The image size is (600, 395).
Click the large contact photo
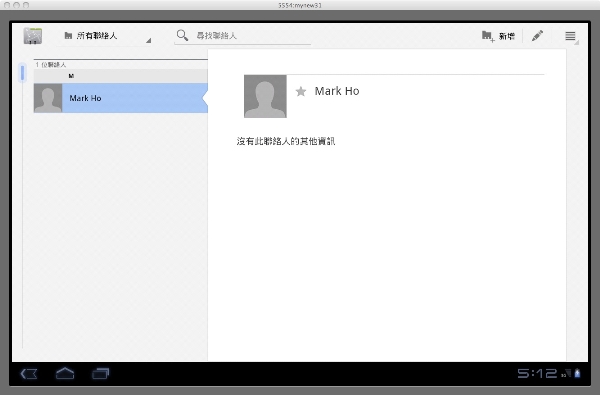(265, 96)
